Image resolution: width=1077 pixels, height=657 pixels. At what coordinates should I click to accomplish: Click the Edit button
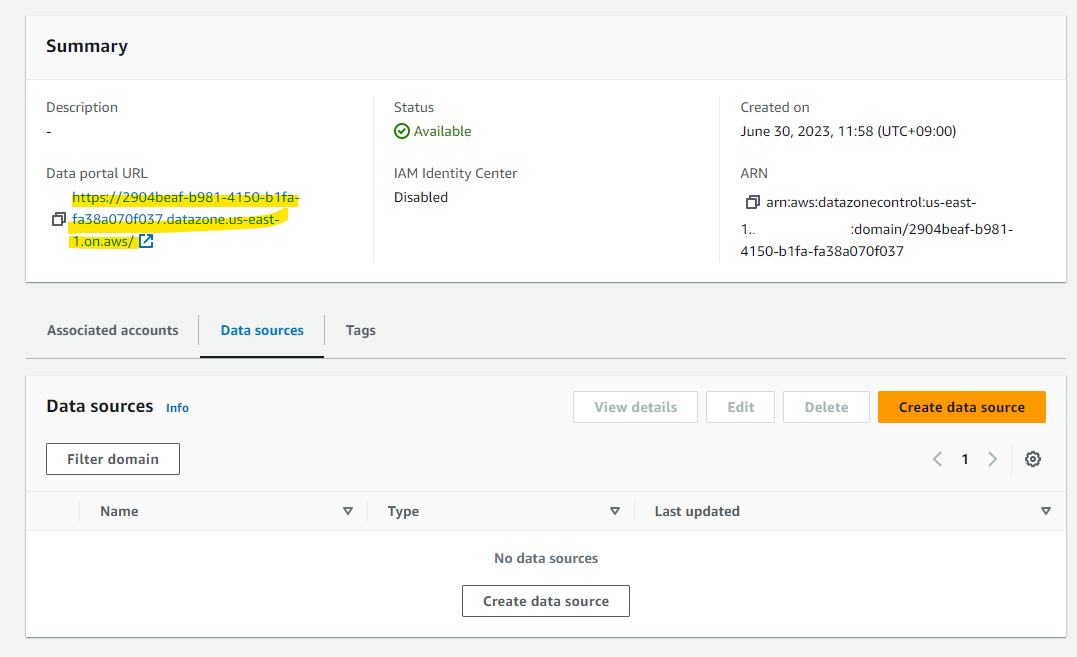(x=740, y=407)
